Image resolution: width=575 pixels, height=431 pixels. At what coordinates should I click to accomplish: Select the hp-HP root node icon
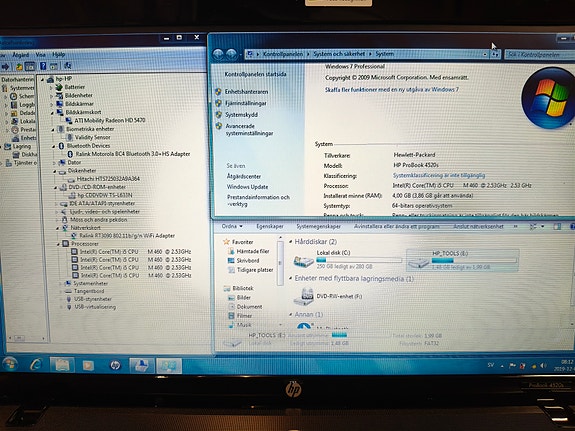pos(50,79)
